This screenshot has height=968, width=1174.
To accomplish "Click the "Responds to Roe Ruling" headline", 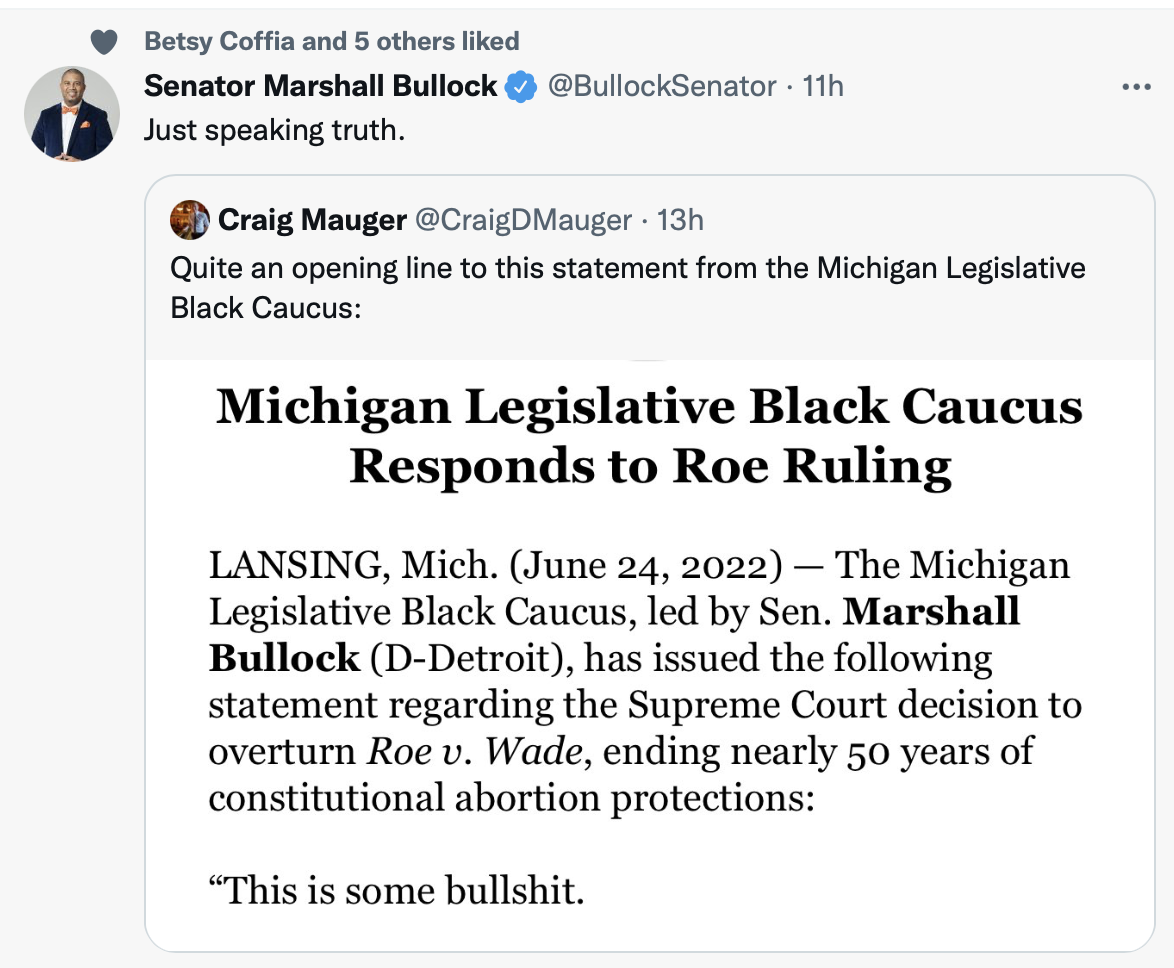I will pyautogui.click(x=650, y=466).
